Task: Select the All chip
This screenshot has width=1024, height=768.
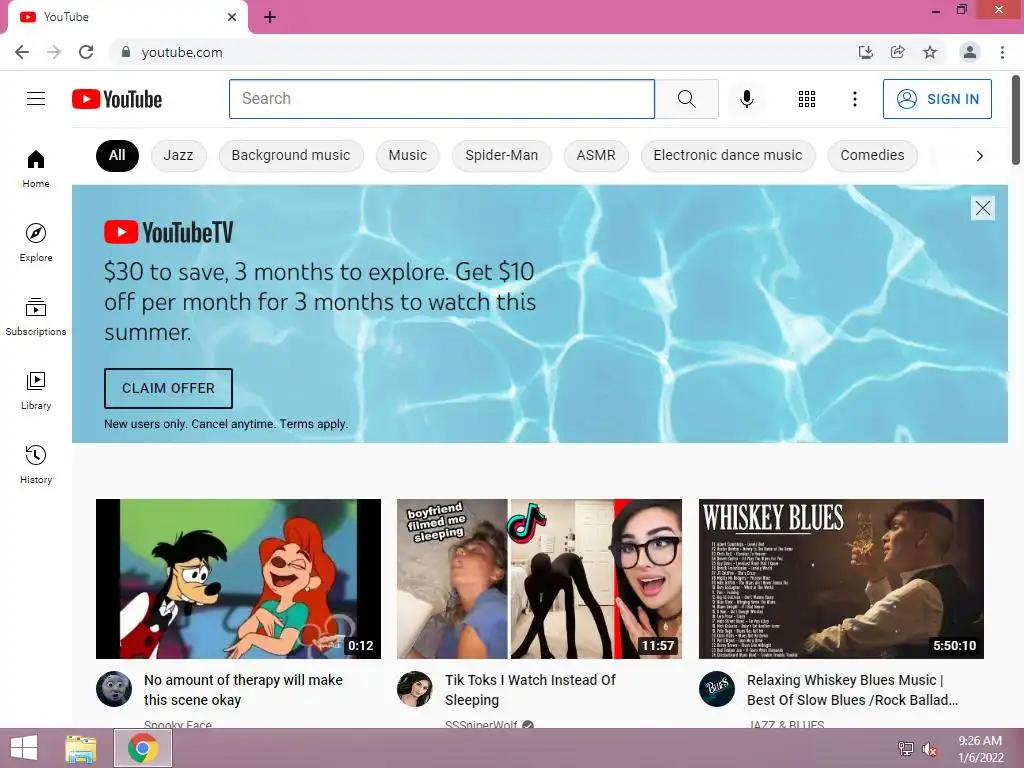Action: pyautogui.click(x=117, y=155)
